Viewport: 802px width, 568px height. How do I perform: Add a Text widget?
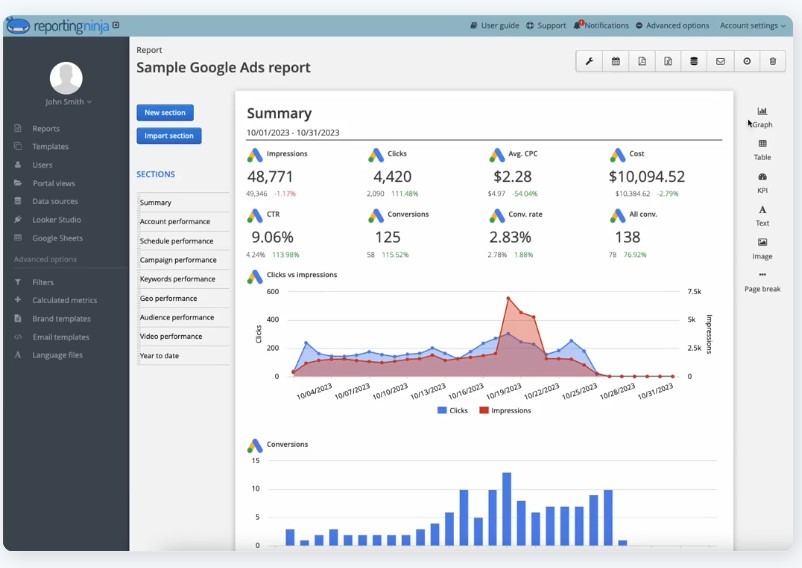pos(762,216)
